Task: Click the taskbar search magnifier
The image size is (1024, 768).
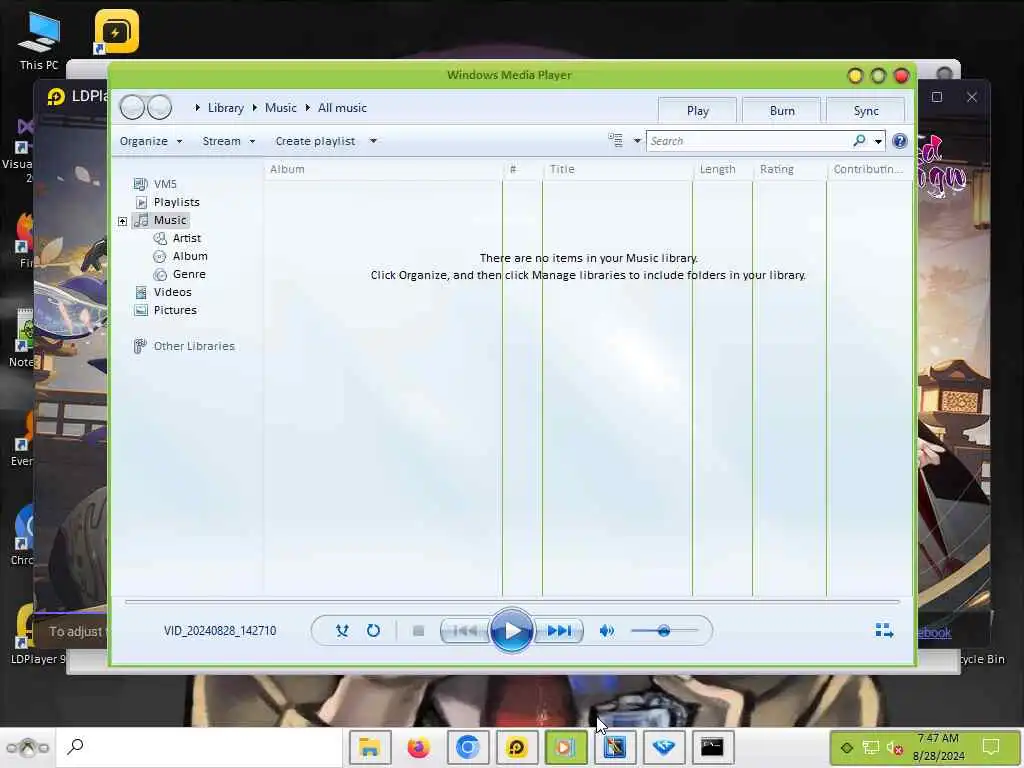Action: click(x=75, y=746)
